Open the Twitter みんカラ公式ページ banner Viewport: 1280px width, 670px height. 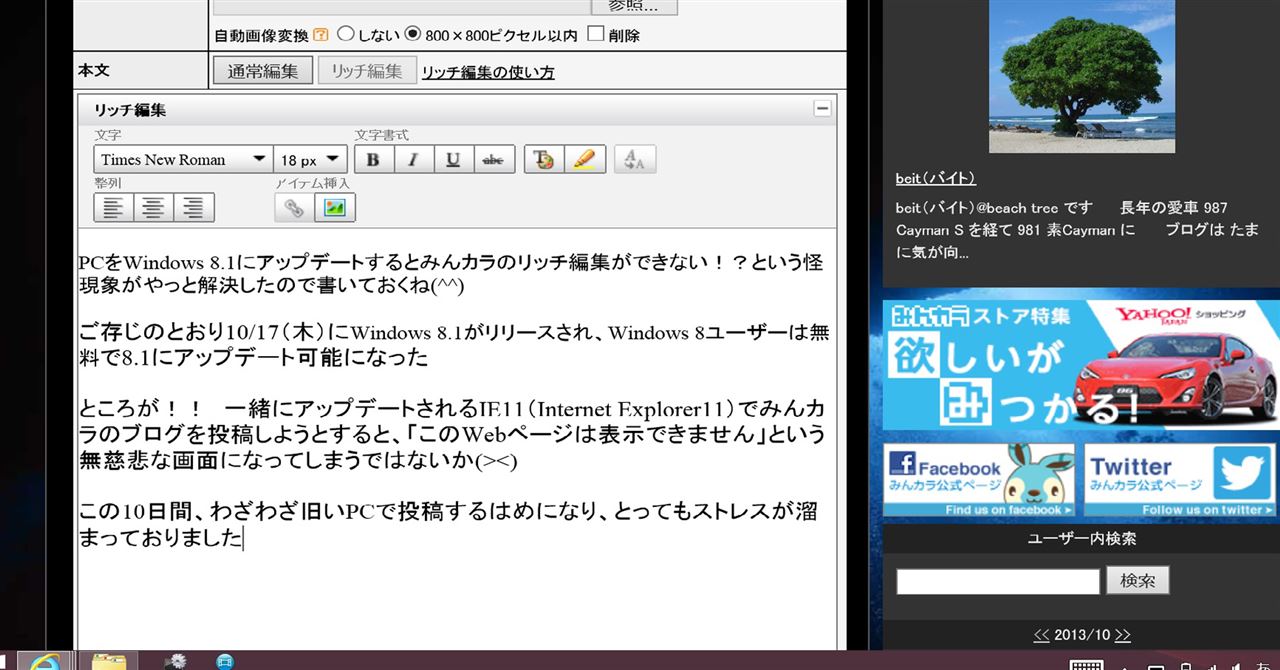click(x=1180, y=480)
